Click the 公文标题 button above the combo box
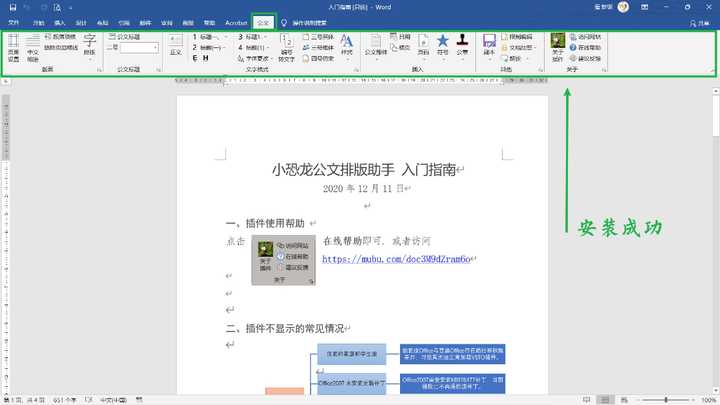The width and height of the screenshot is (720, 405). pyautogui.click(x=124, y=37)
